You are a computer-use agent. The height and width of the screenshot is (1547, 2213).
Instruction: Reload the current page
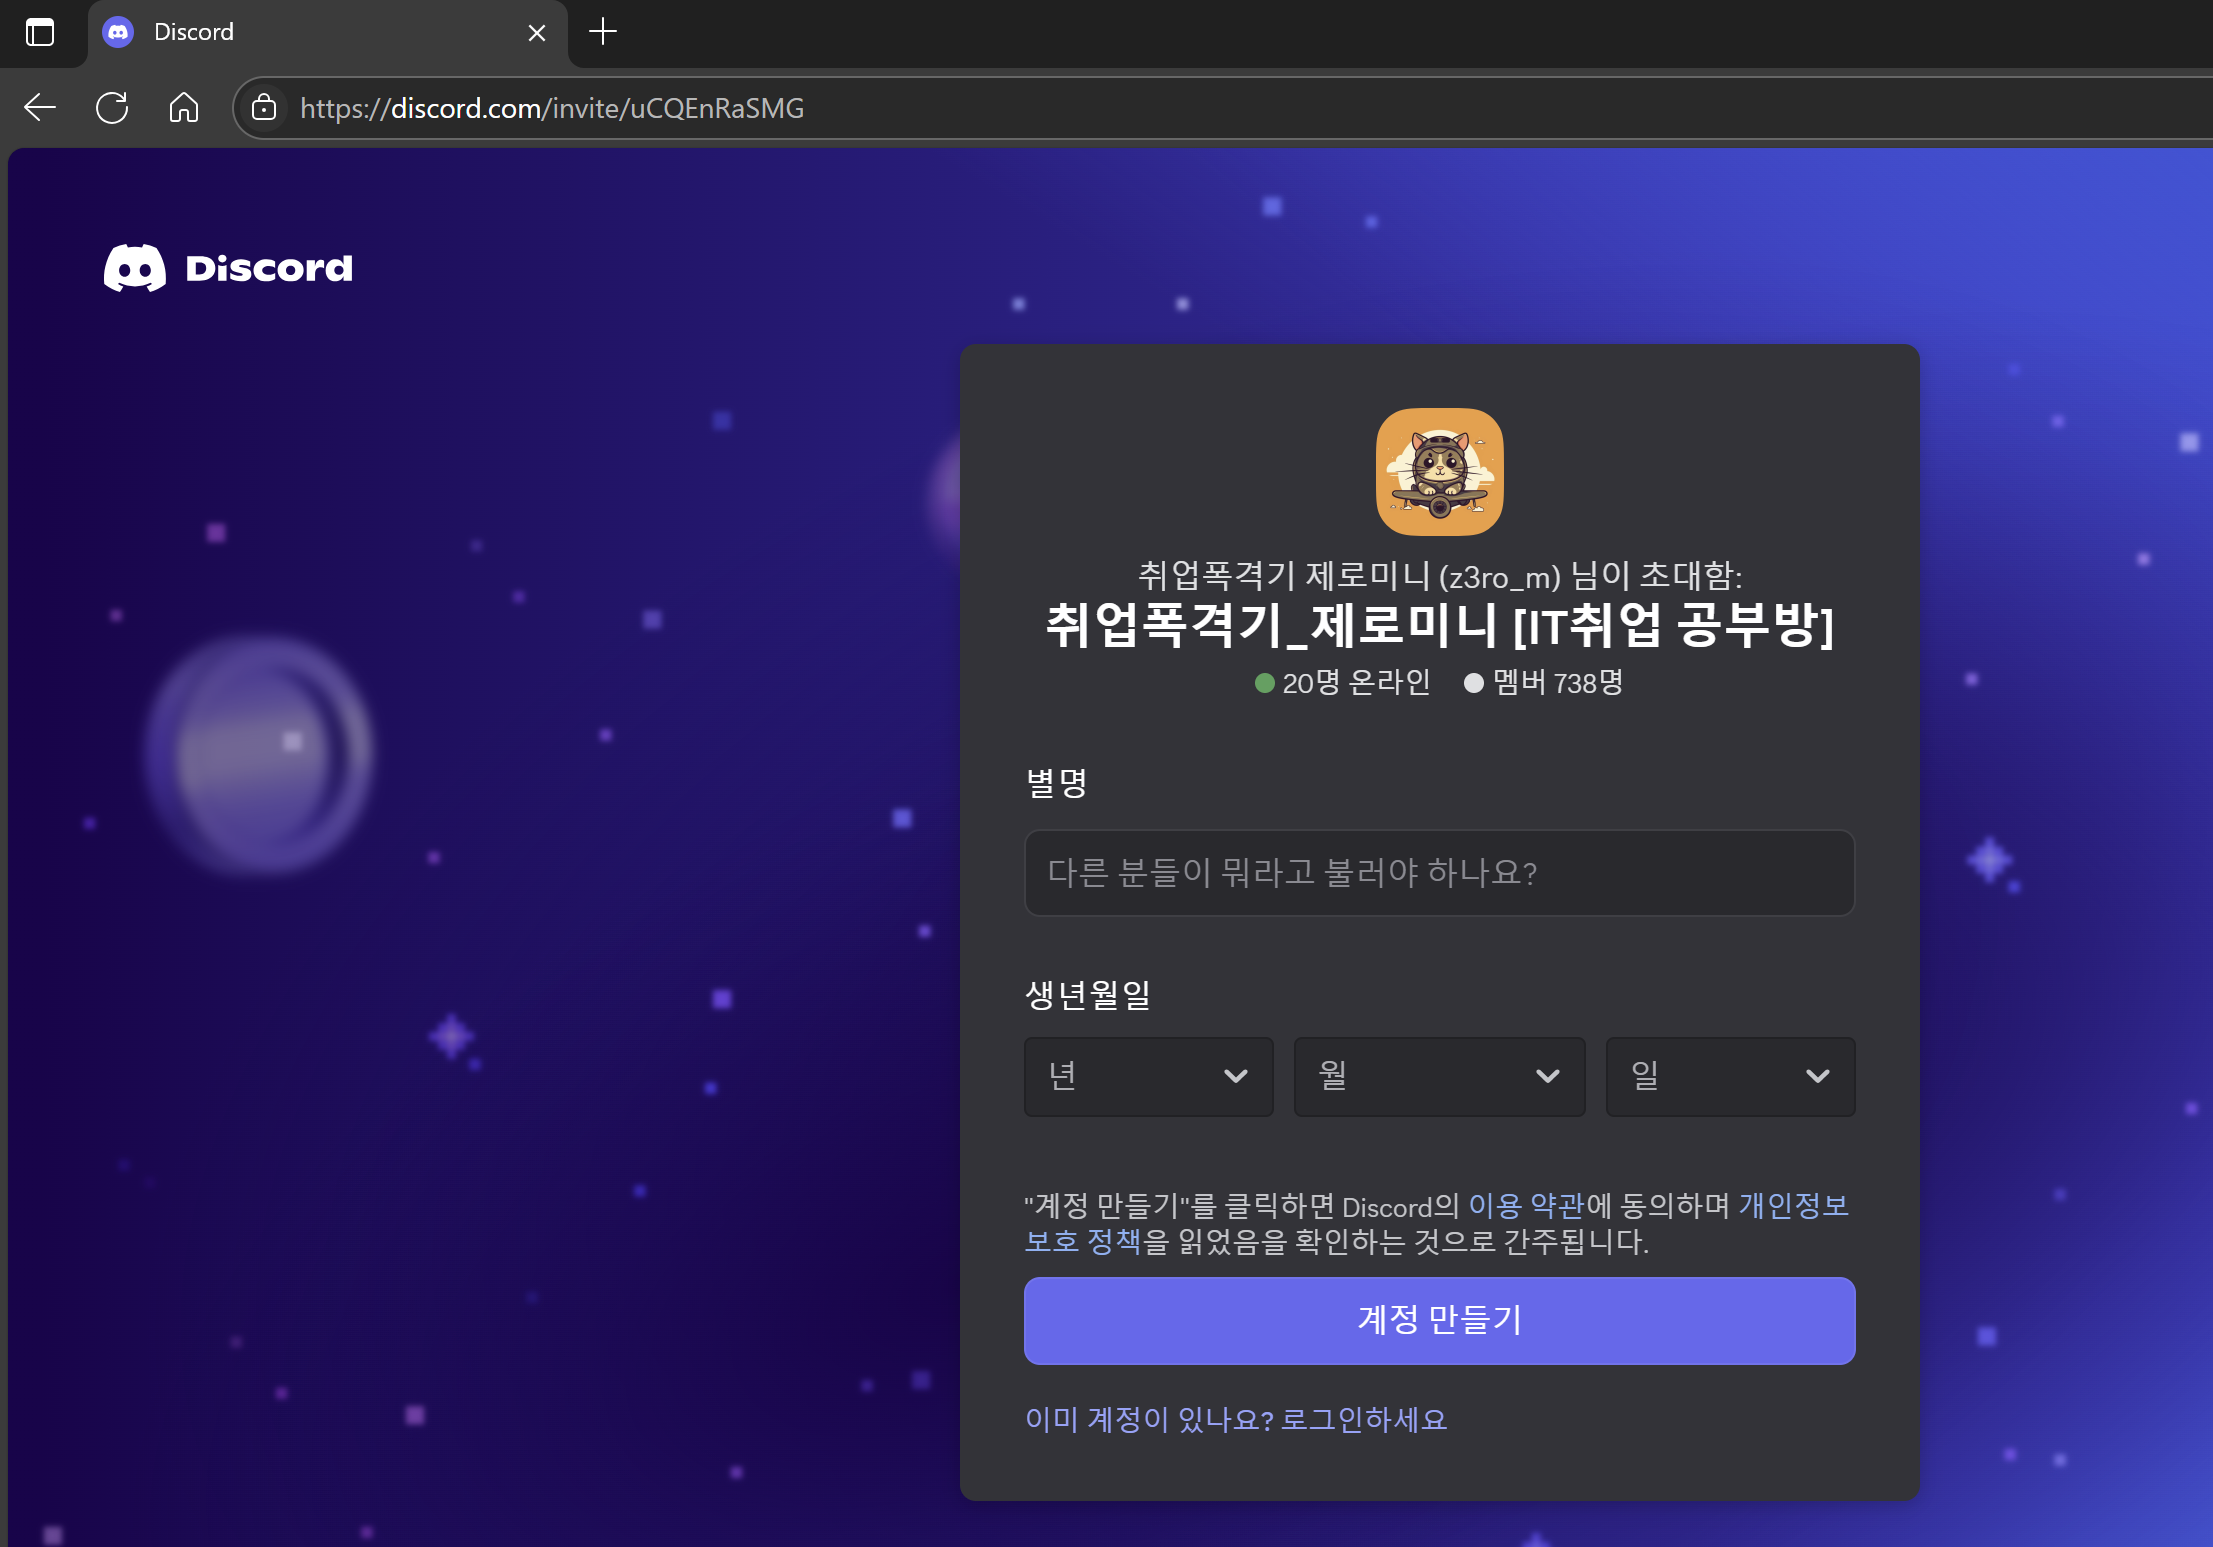[x=112, y=107]
